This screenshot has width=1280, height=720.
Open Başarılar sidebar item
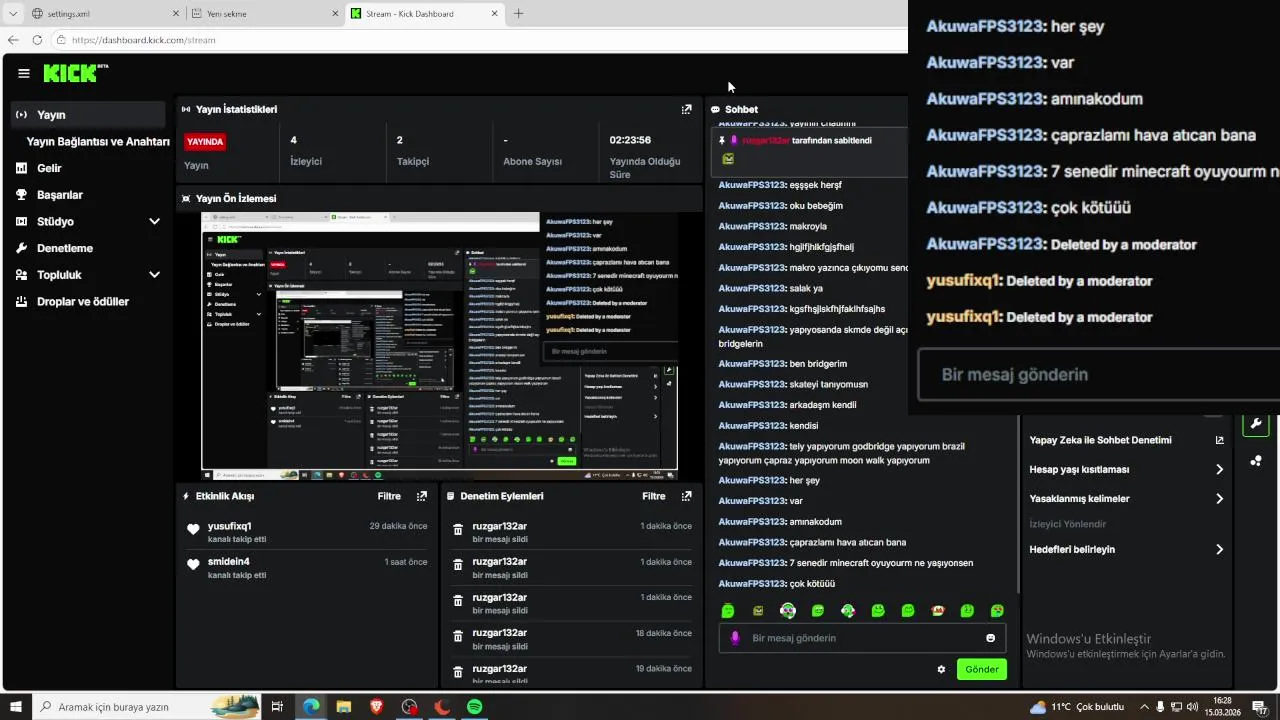pos(88,195)
